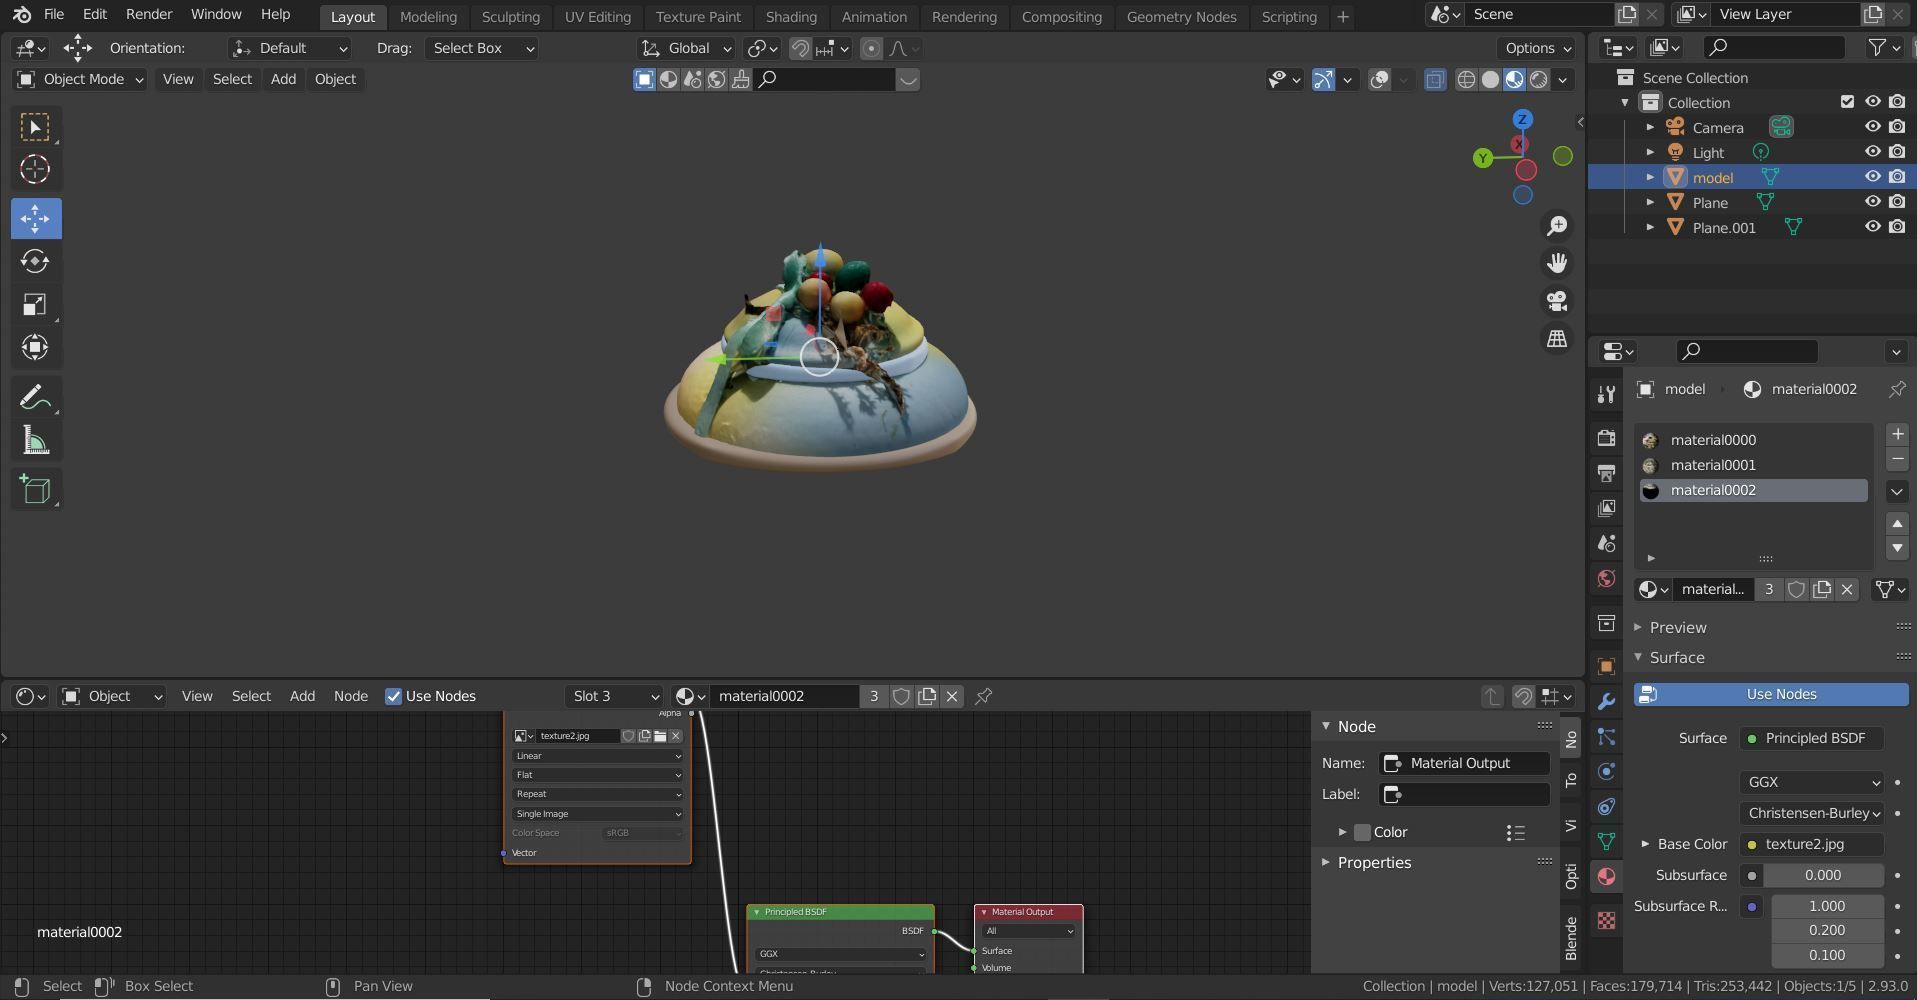This screenshot has width=1917, height=1000.
Task: Hide Plane object via eye icon
Action: [x=1872, y=202]
